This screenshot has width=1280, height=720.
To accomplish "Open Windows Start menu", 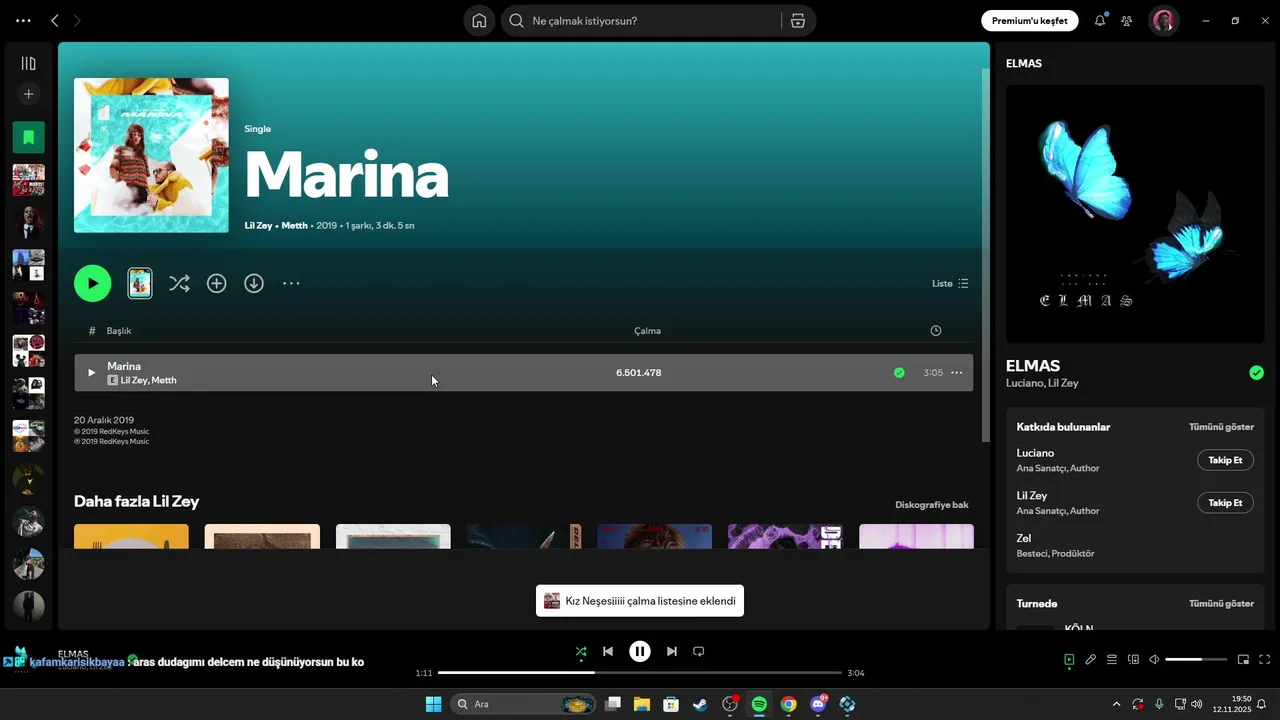I will coord(433,704).
